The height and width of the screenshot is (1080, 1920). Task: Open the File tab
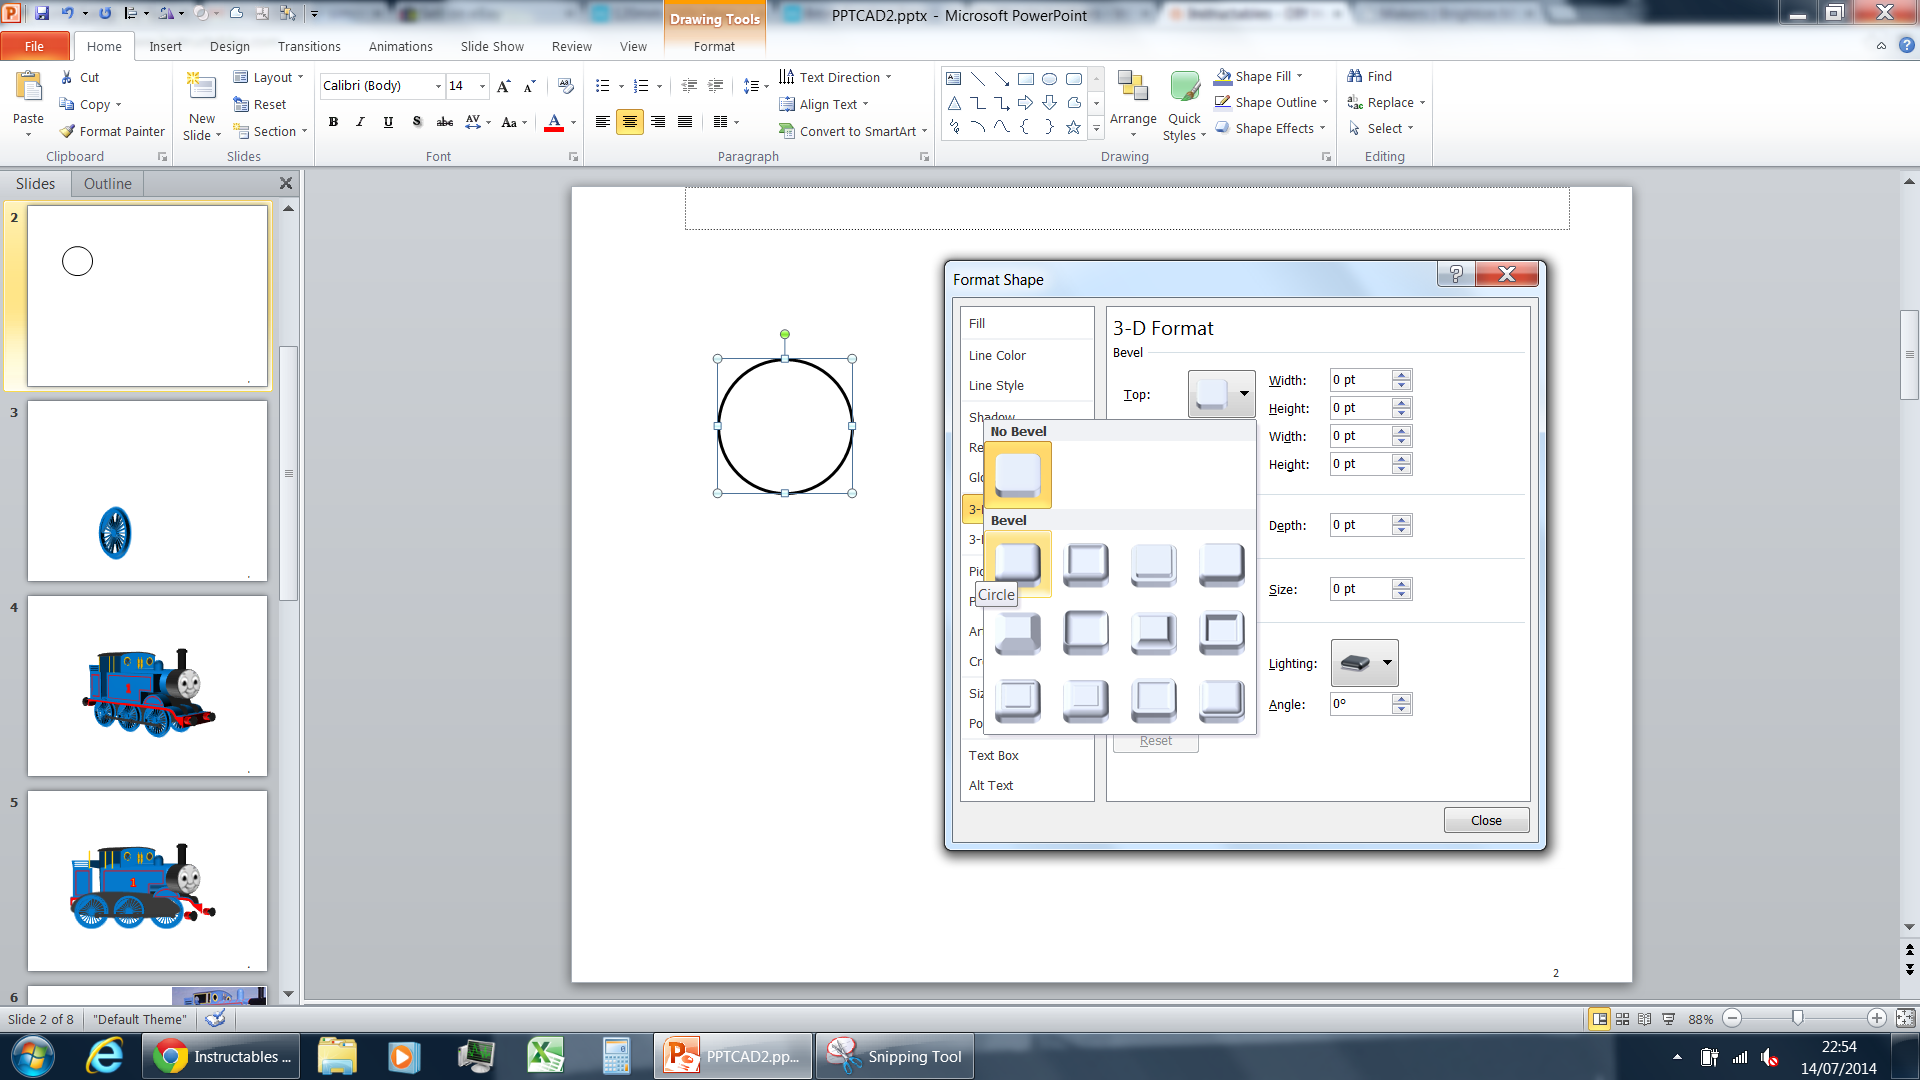(34, 46)
